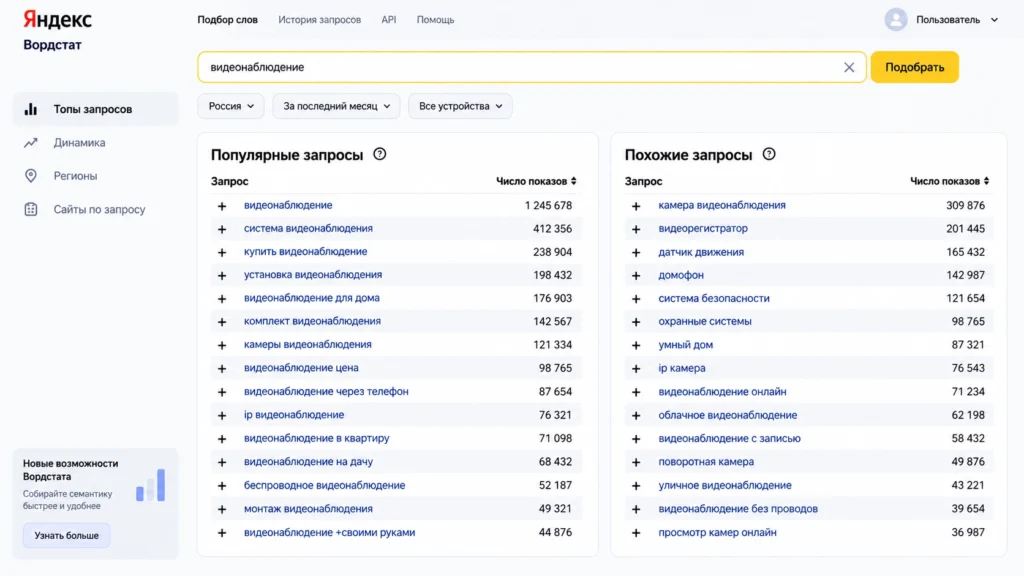The height and width of the screenshot is (576, 1024).
Task: Open 'облачное видеонаблюдение' query link
Action: tap(728, 415)
